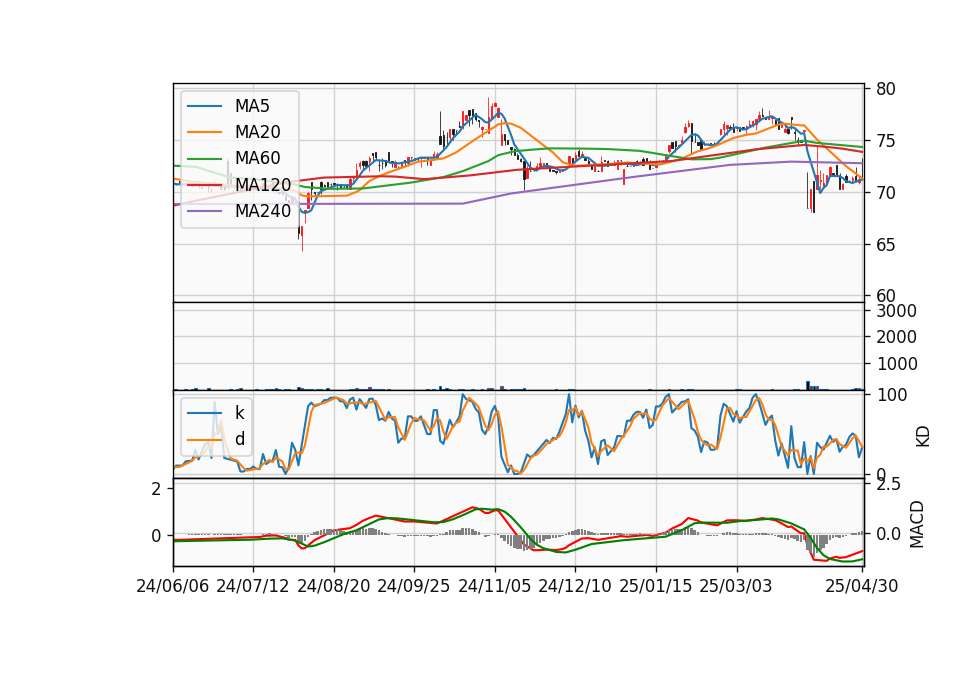Image resolution: width=960 pixels, height=690 pixels.
Task: Click the 80 price axis label
Action: pyautogui.click(x=886, y=89)
